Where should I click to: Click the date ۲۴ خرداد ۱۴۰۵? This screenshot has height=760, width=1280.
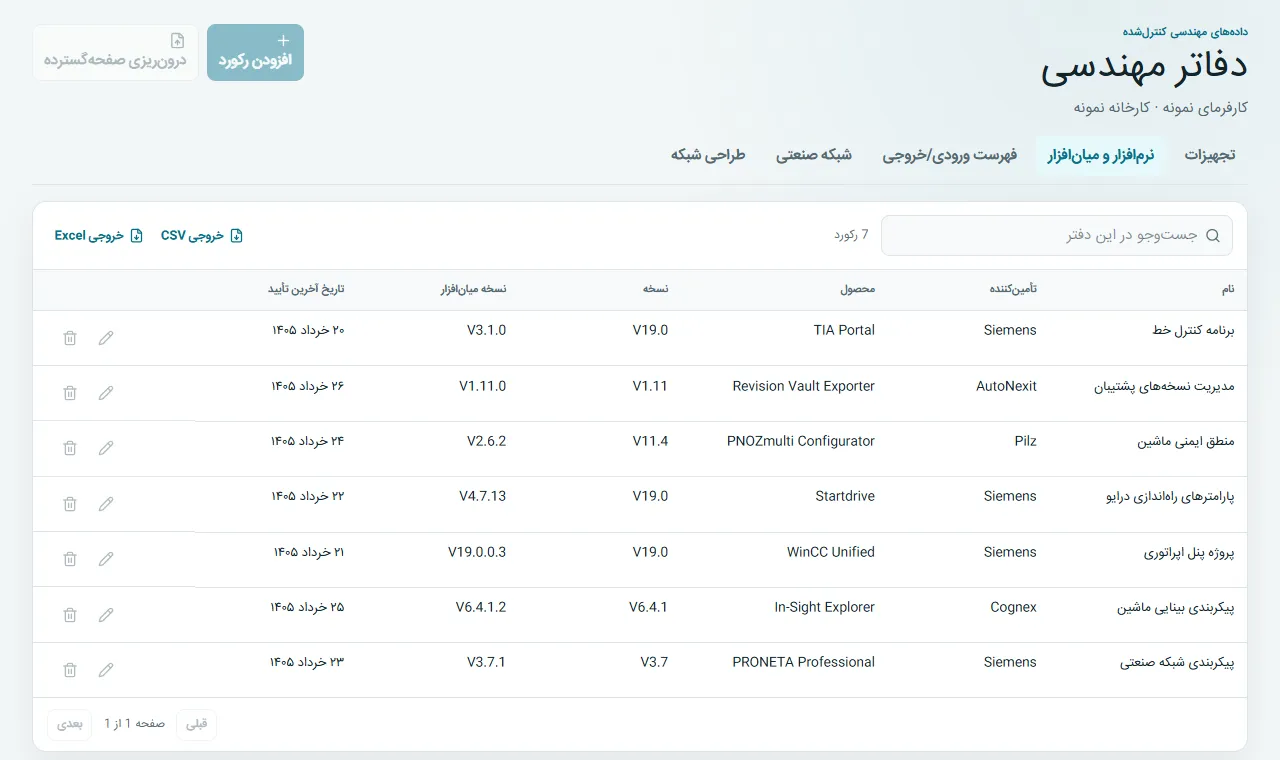[x=307, y=441]
